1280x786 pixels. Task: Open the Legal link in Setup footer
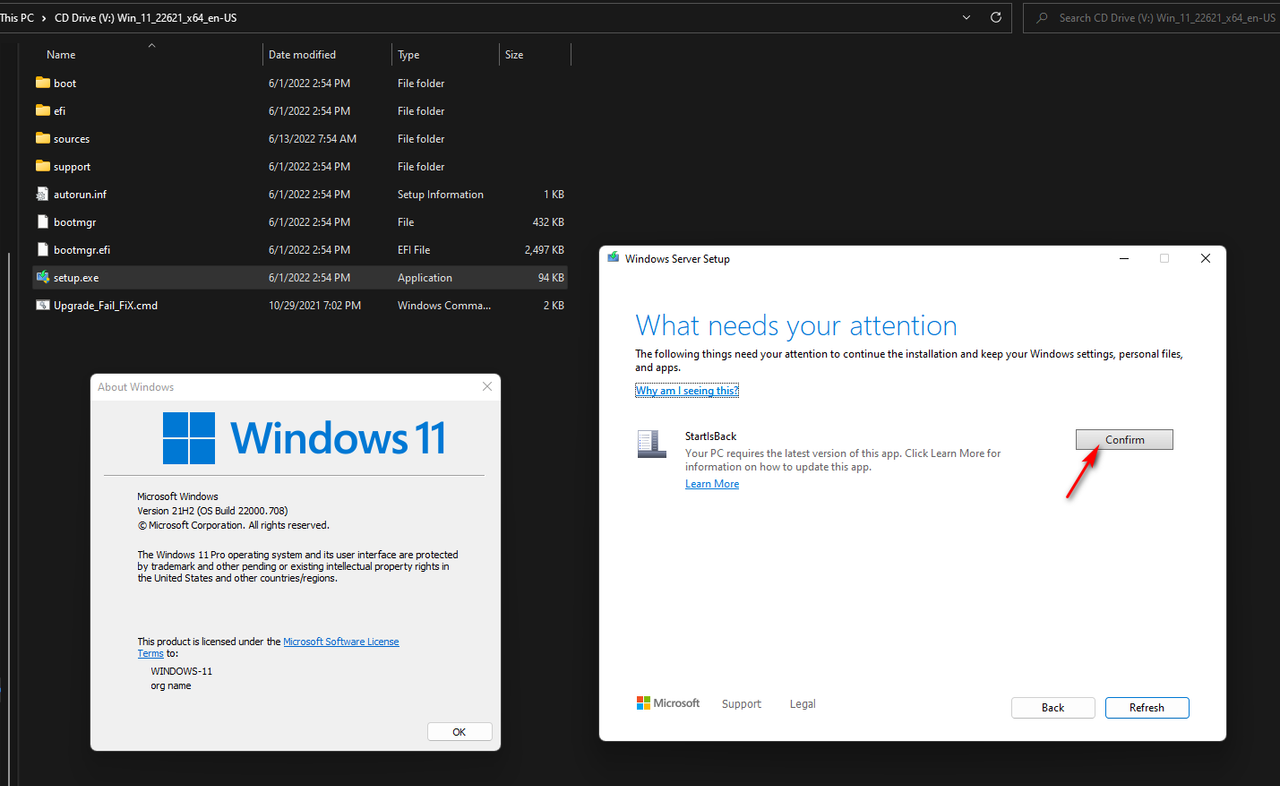pos(803,704)
